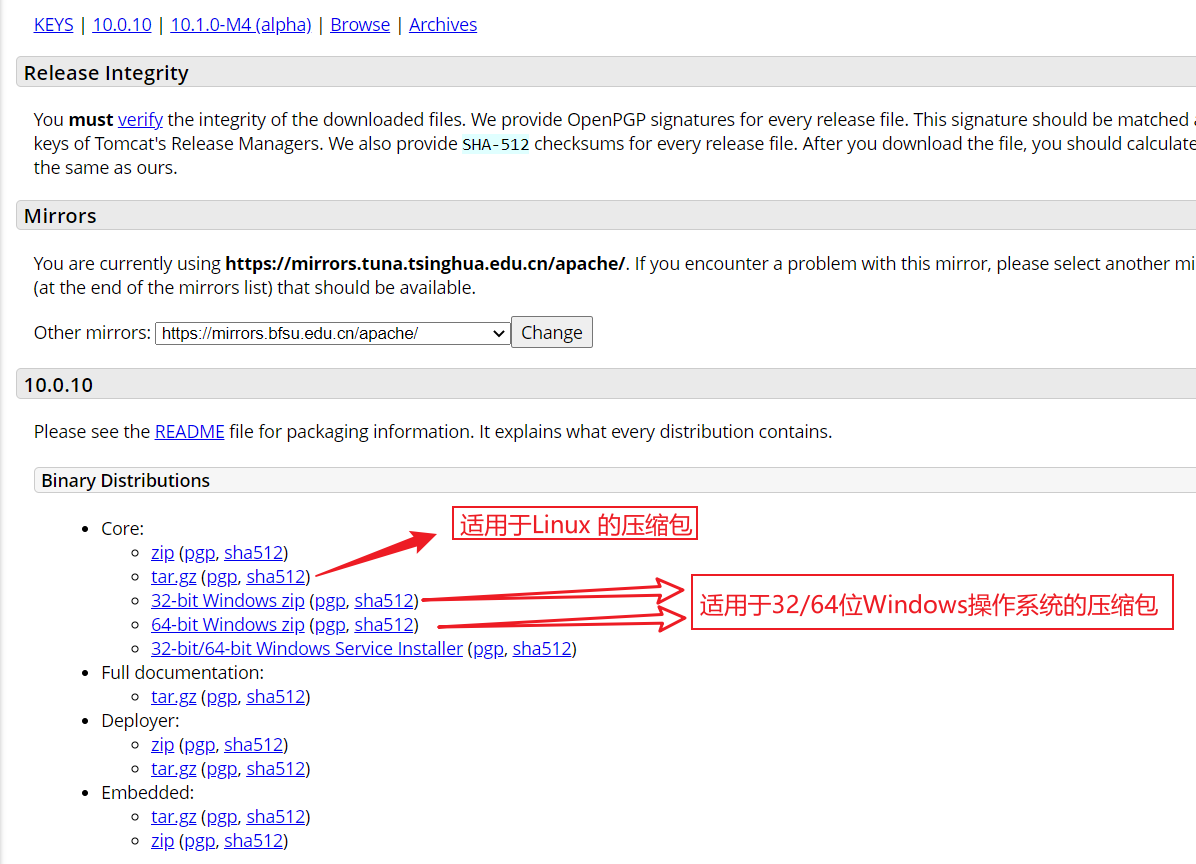Screen dimensions: 1196x864
Task: Open sha512 checksum for 32-bit Windows zip
Action: coord(384,601)
